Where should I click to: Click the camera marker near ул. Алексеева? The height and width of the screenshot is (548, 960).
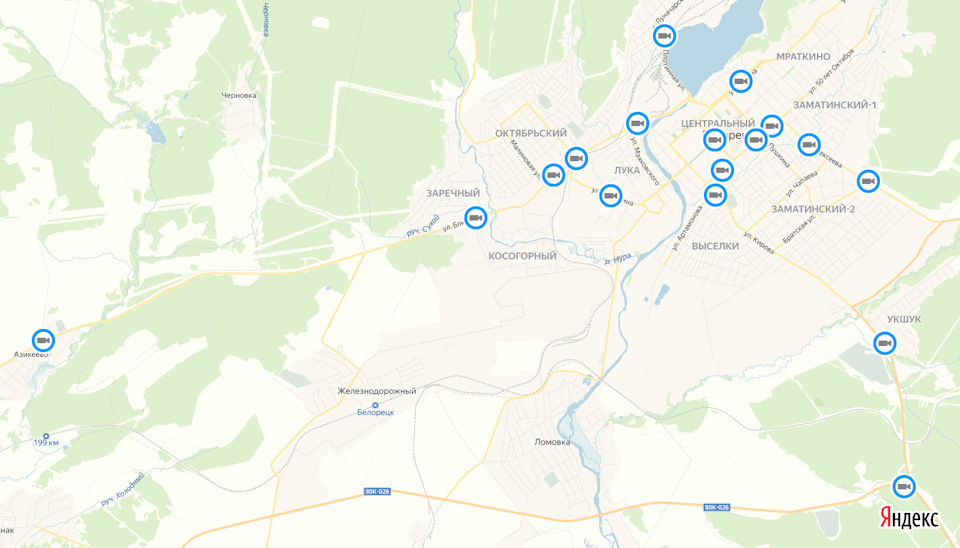(809, 145)
